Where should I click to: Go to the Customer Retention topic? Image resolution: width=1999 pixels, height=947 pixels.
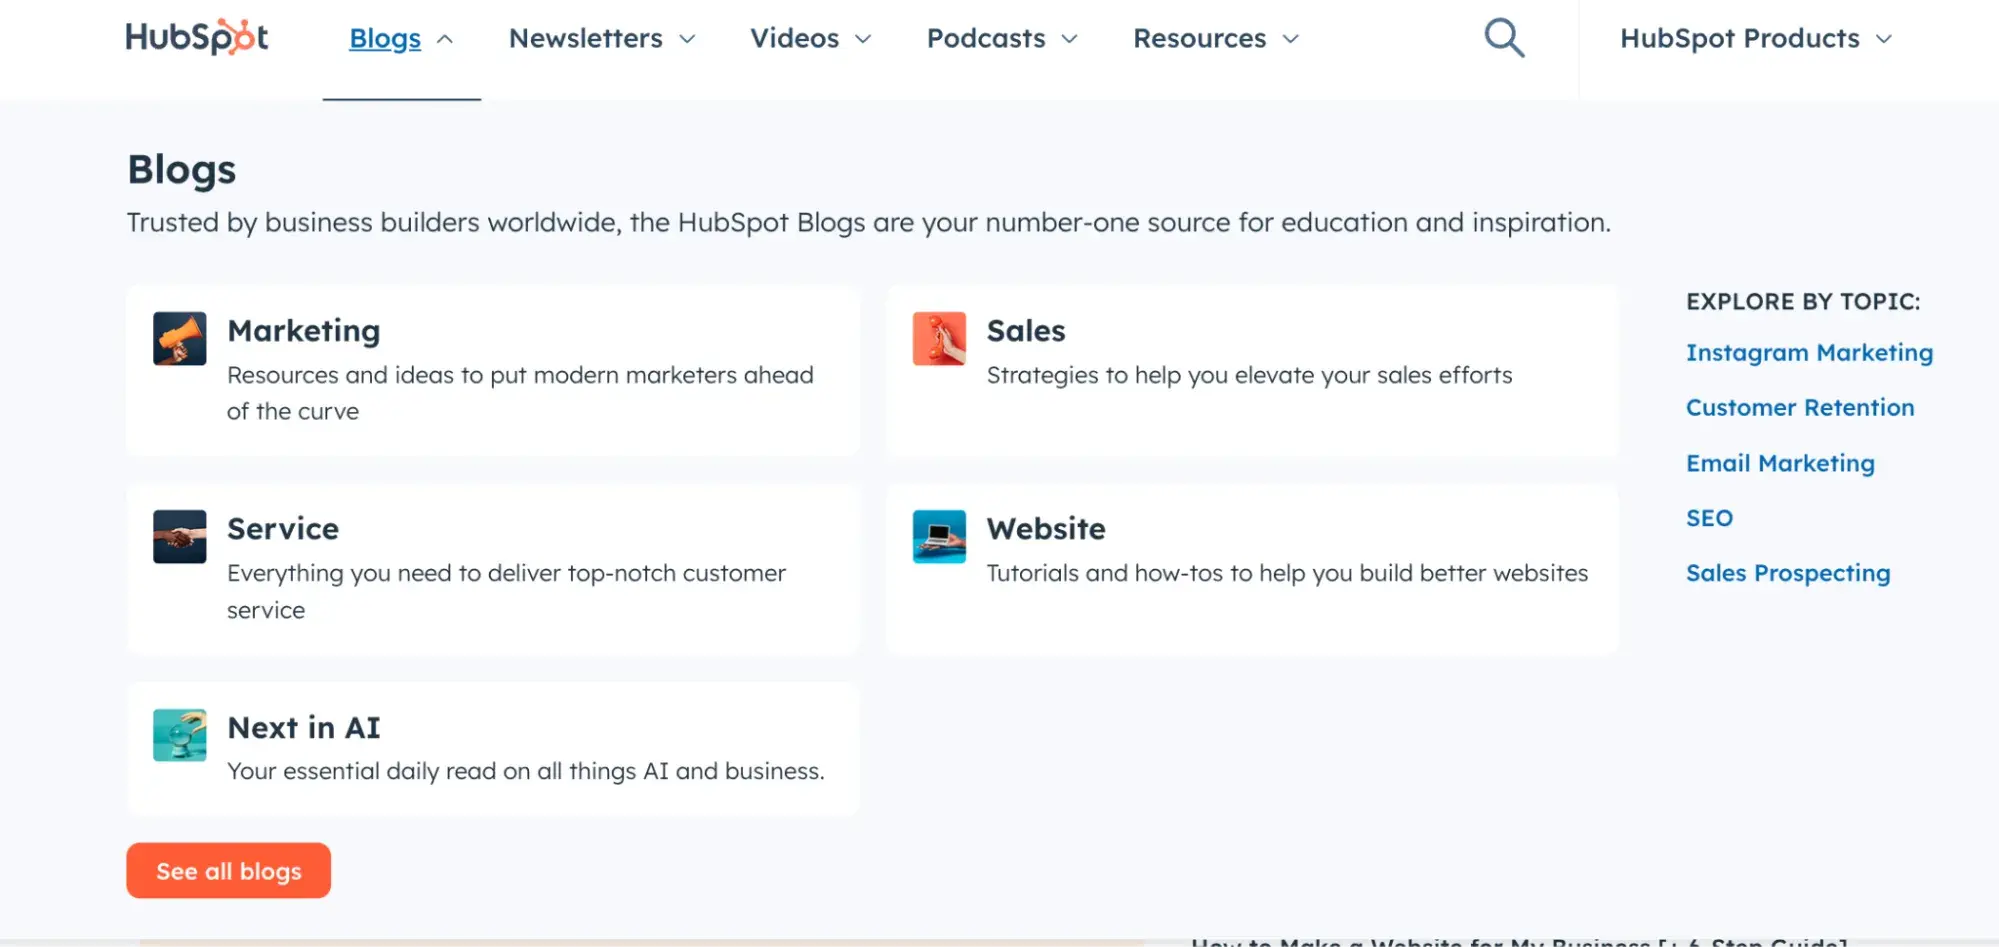tap(1800, 407)
